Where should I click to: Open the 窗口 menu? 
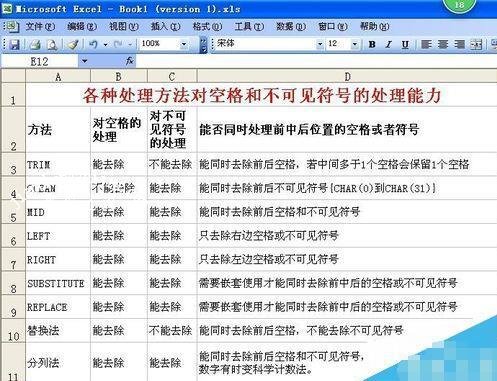(333, 26)
